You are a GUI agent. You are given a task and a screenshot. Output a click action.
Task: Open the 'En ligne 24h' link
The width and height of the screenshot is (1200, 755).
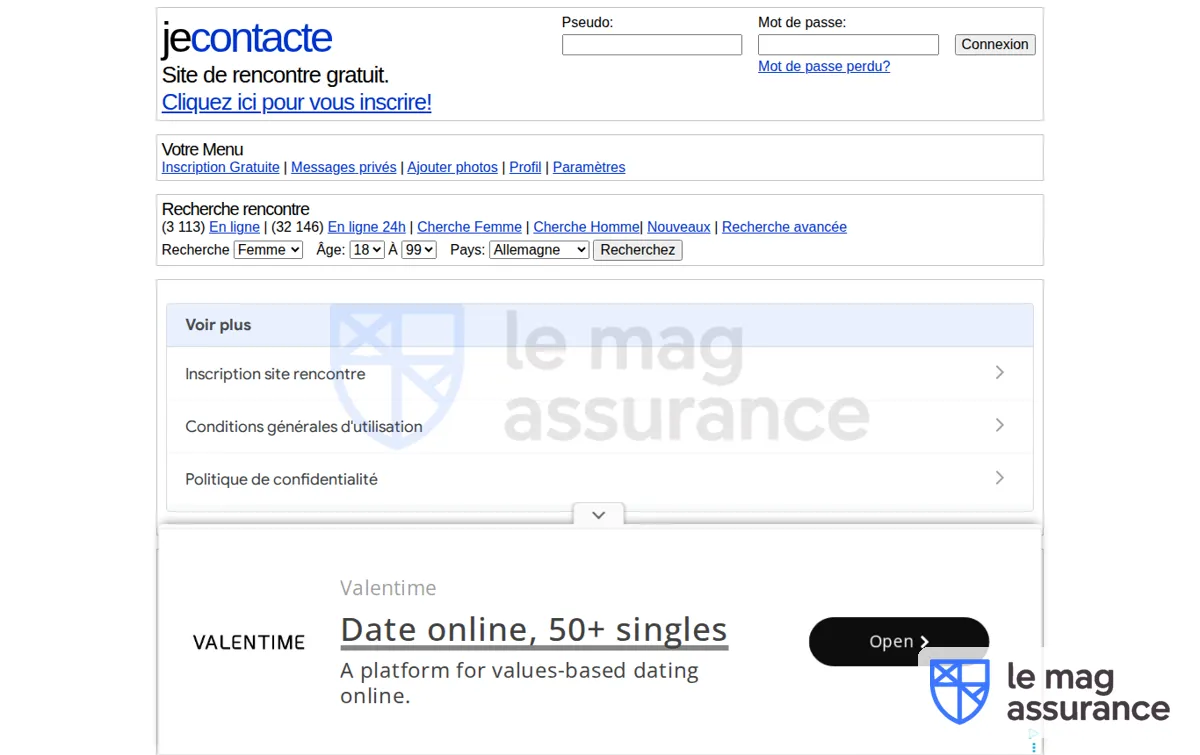[367, 227]
